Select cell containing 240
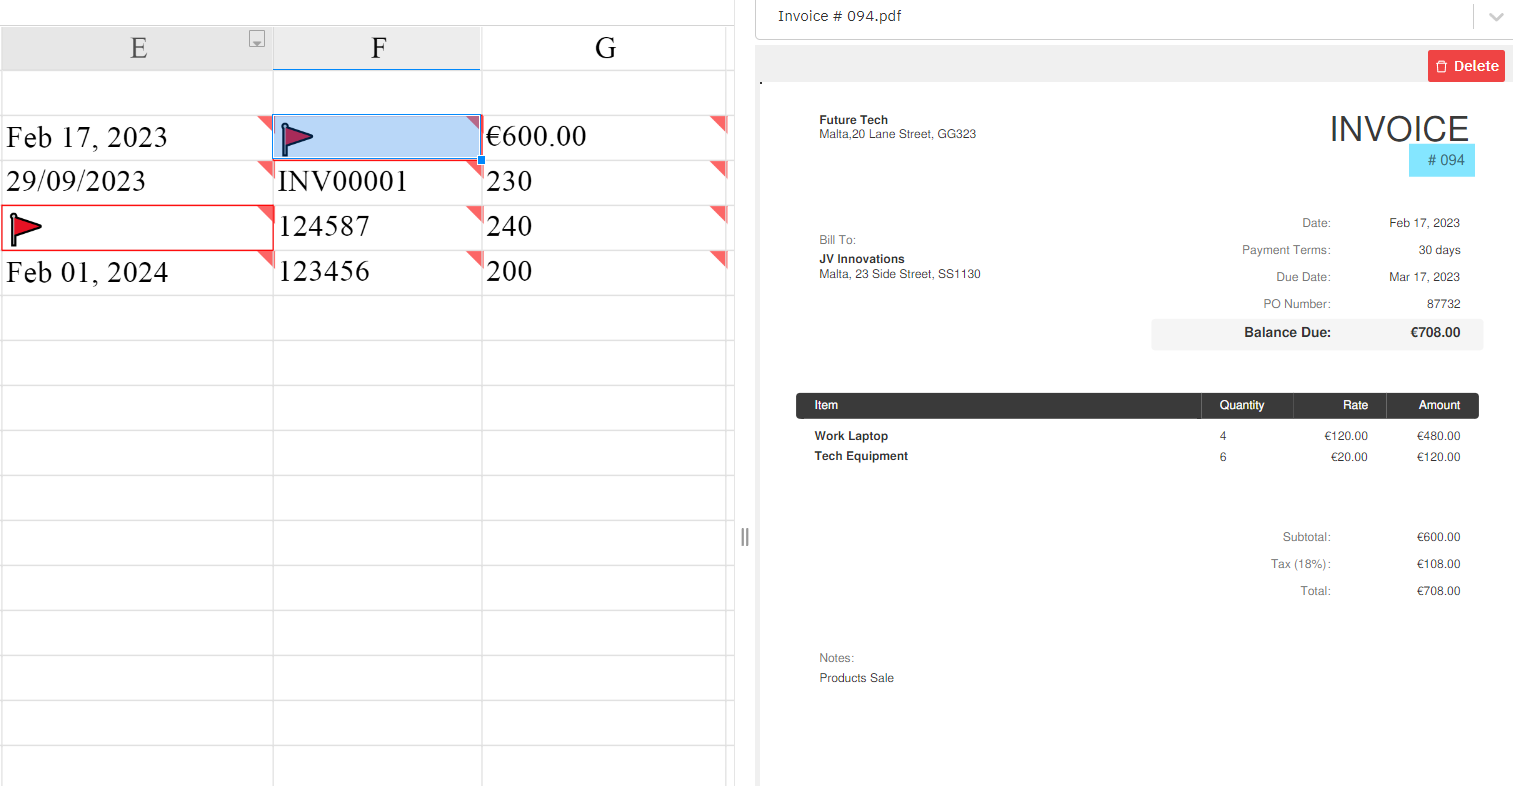 [605, 228]
